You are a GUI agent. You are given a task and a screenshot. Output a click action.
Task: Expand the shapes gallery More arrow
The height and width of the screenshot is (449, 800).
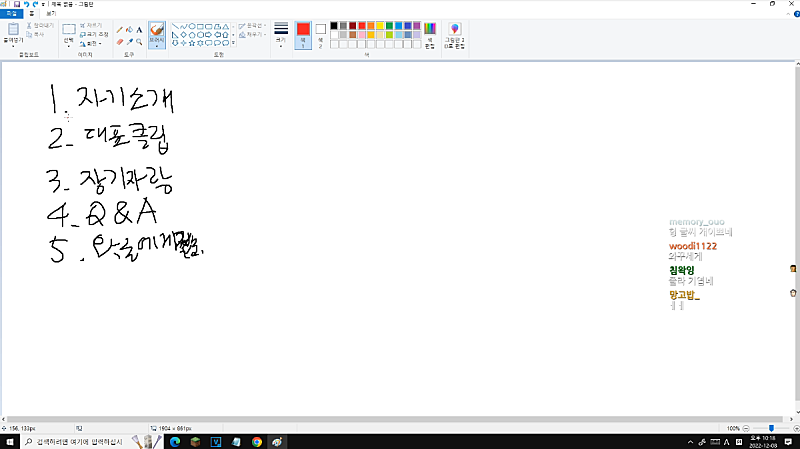(233, 43)
